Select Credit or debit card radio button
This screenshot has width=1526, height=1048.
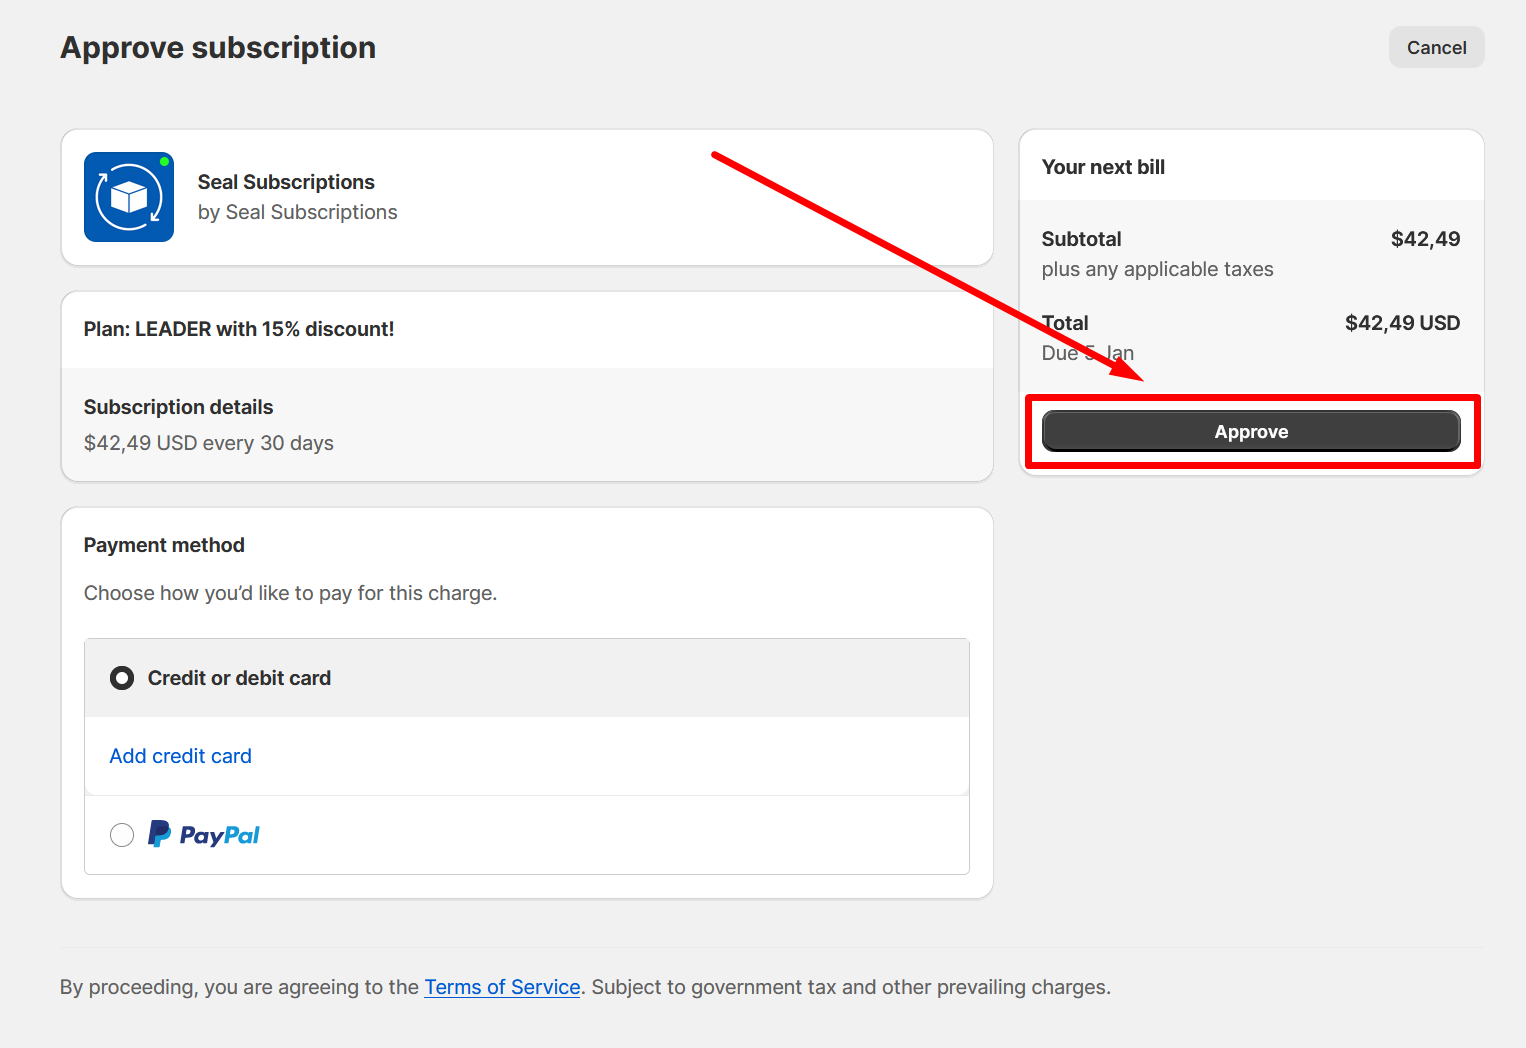click(122, 678)
